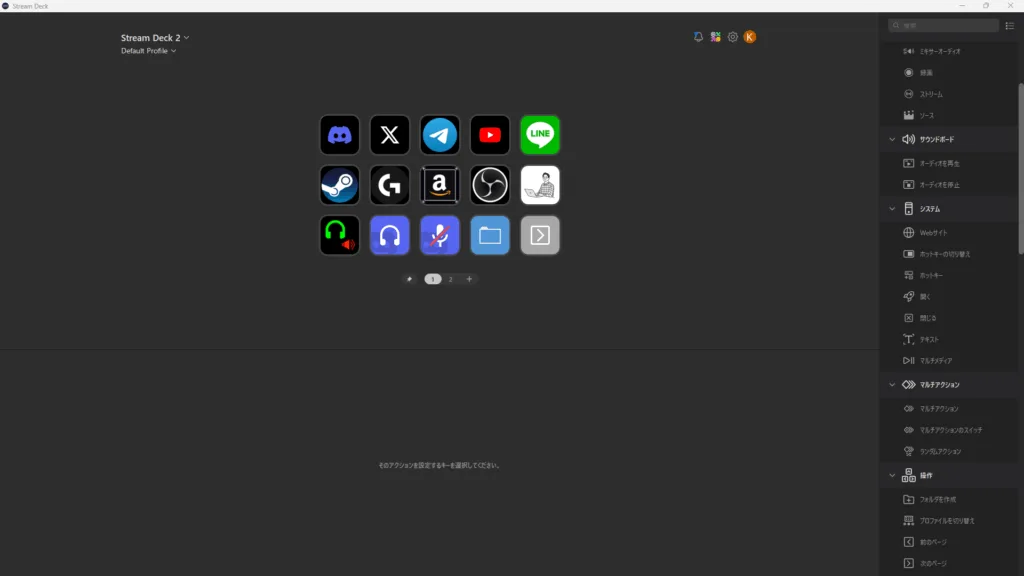The width and height of the screenshot is (1024, 576).
Task: Add a new page with plus
Action: (x=469, y=279)
